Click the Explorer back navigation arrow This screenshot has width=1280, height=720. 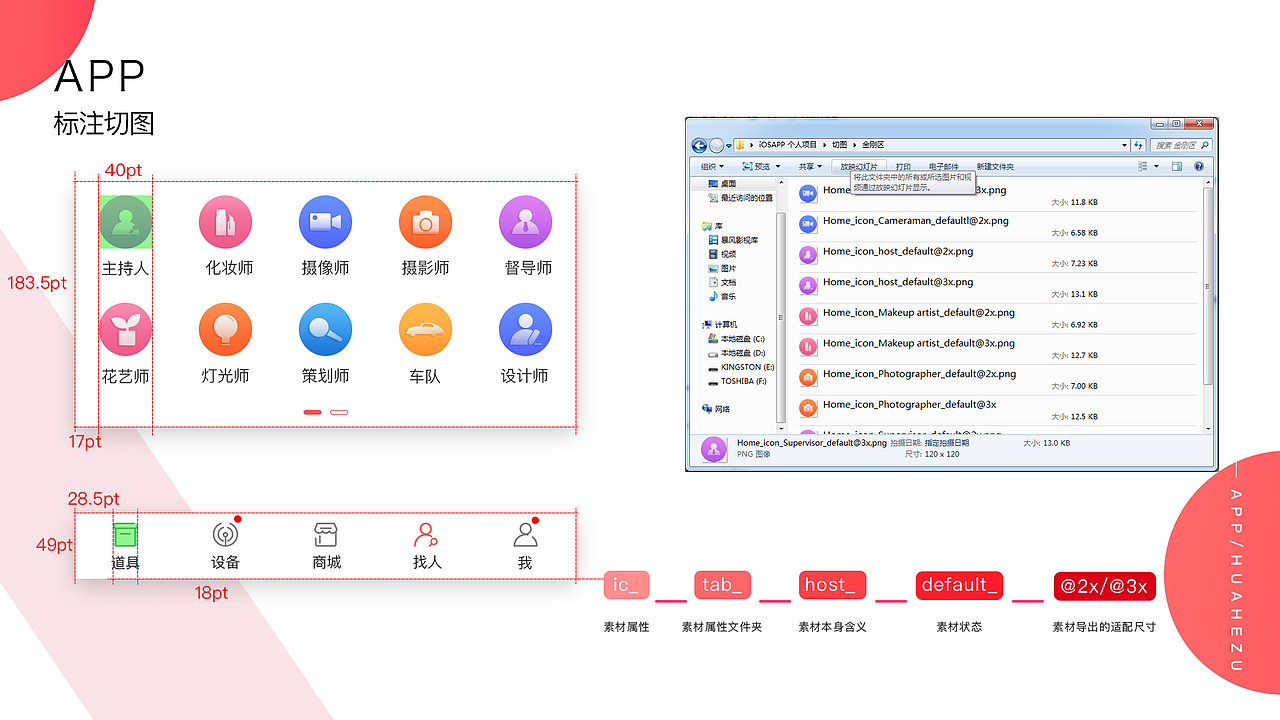click(699, 146)
